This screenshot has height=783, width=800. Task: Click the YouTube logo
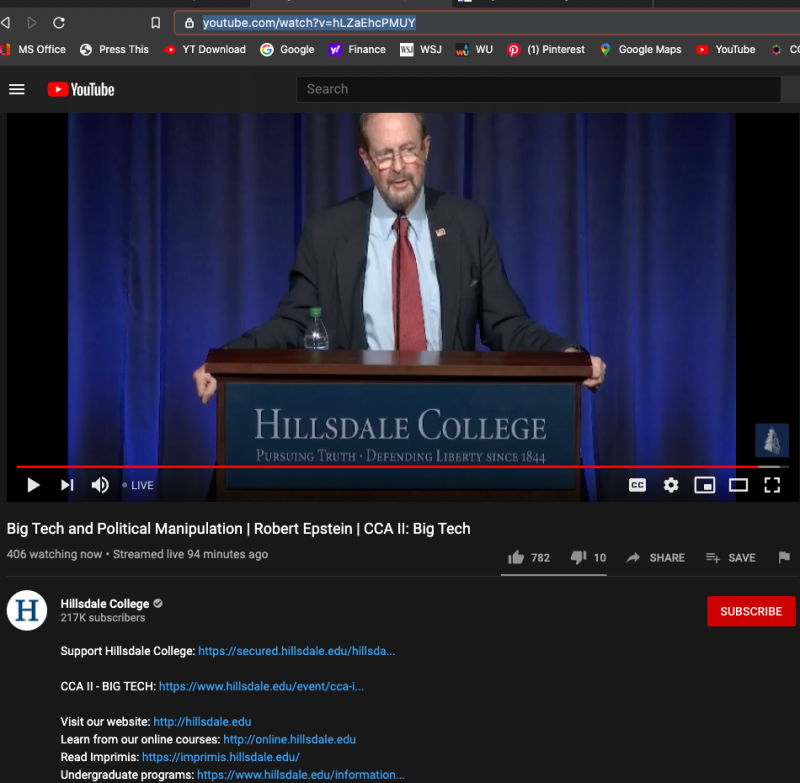click(x=81, y=90)
